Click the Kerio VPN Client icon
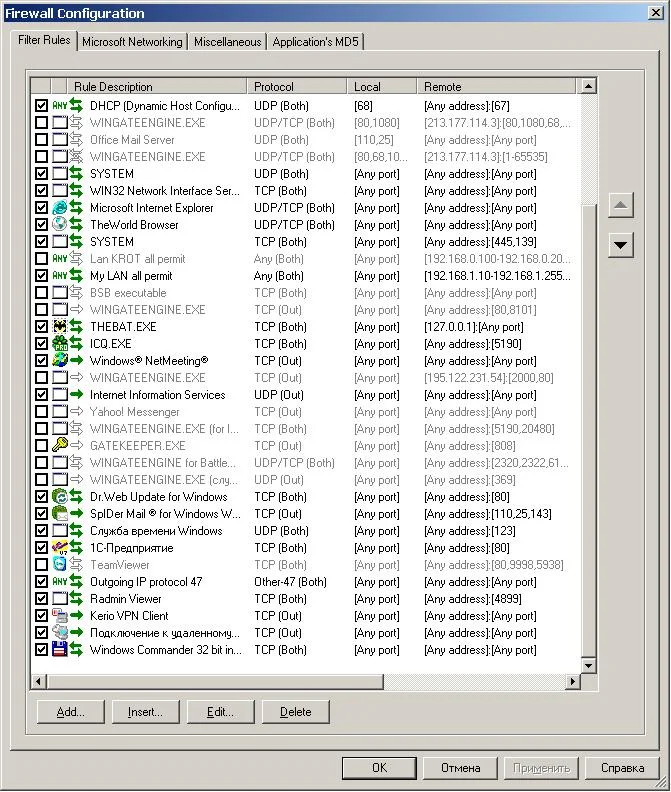The width and height of the screenshot is (671, 792). click(x=60, y=615)
